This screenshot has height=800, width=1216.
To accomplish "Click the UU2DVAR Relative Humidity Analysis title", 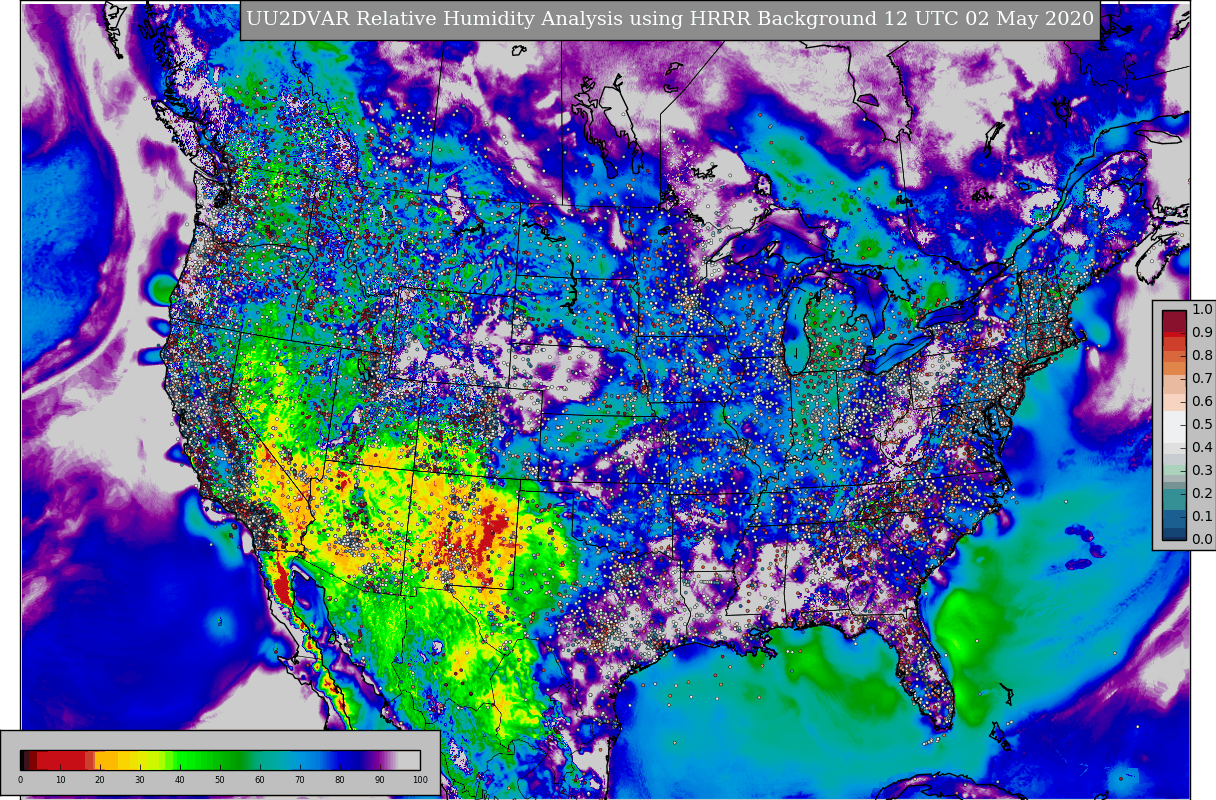I will click(x=670, y=19).
